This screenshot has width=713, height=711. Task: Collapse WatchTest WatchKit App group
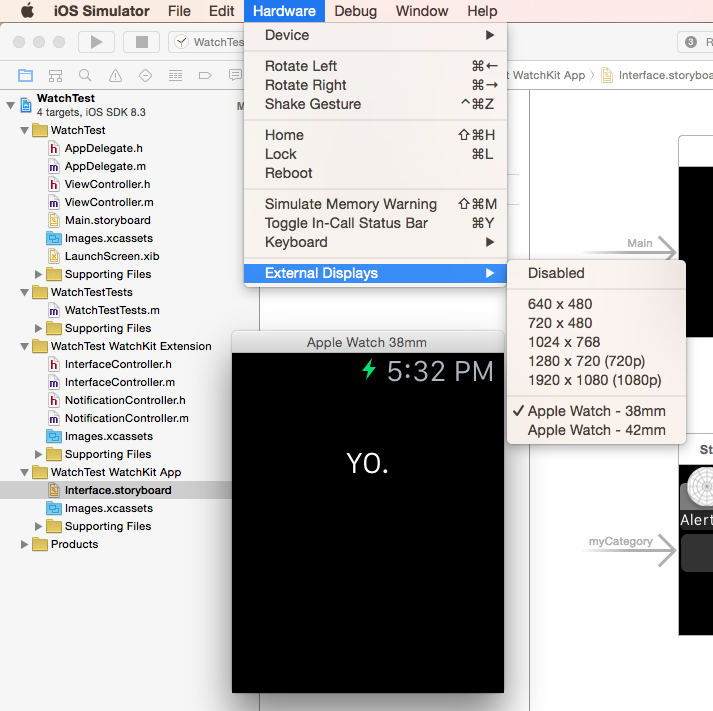pos(25,472)
